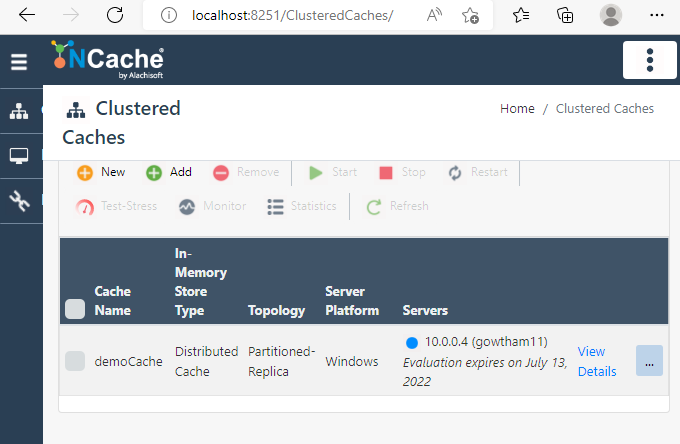Open the hamburger sidebar menu
This screenshot has width=680, height=444.
[x=19, y=62]
